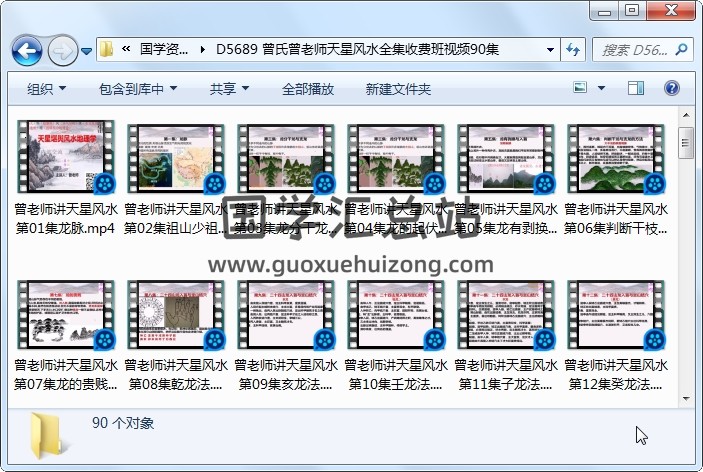Image resolution: width=703 pixels, height=472 pixels.
Task: Click the 全部播放 button
Action: point(308,89)
